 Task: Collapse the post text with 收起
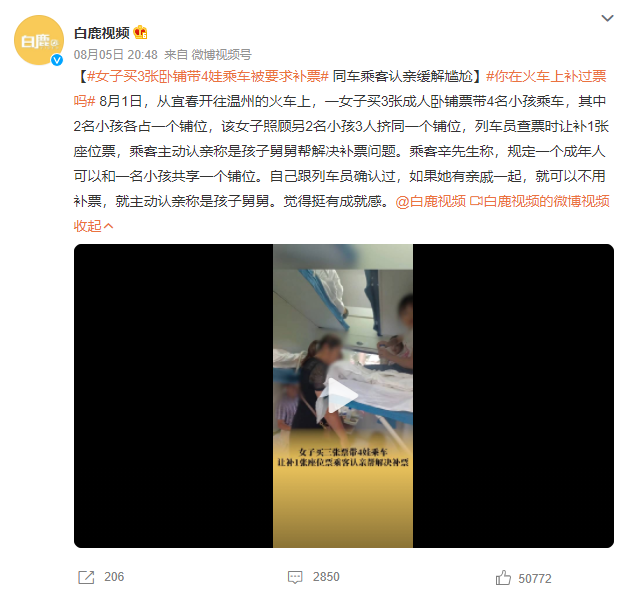[x=93, y=226]
